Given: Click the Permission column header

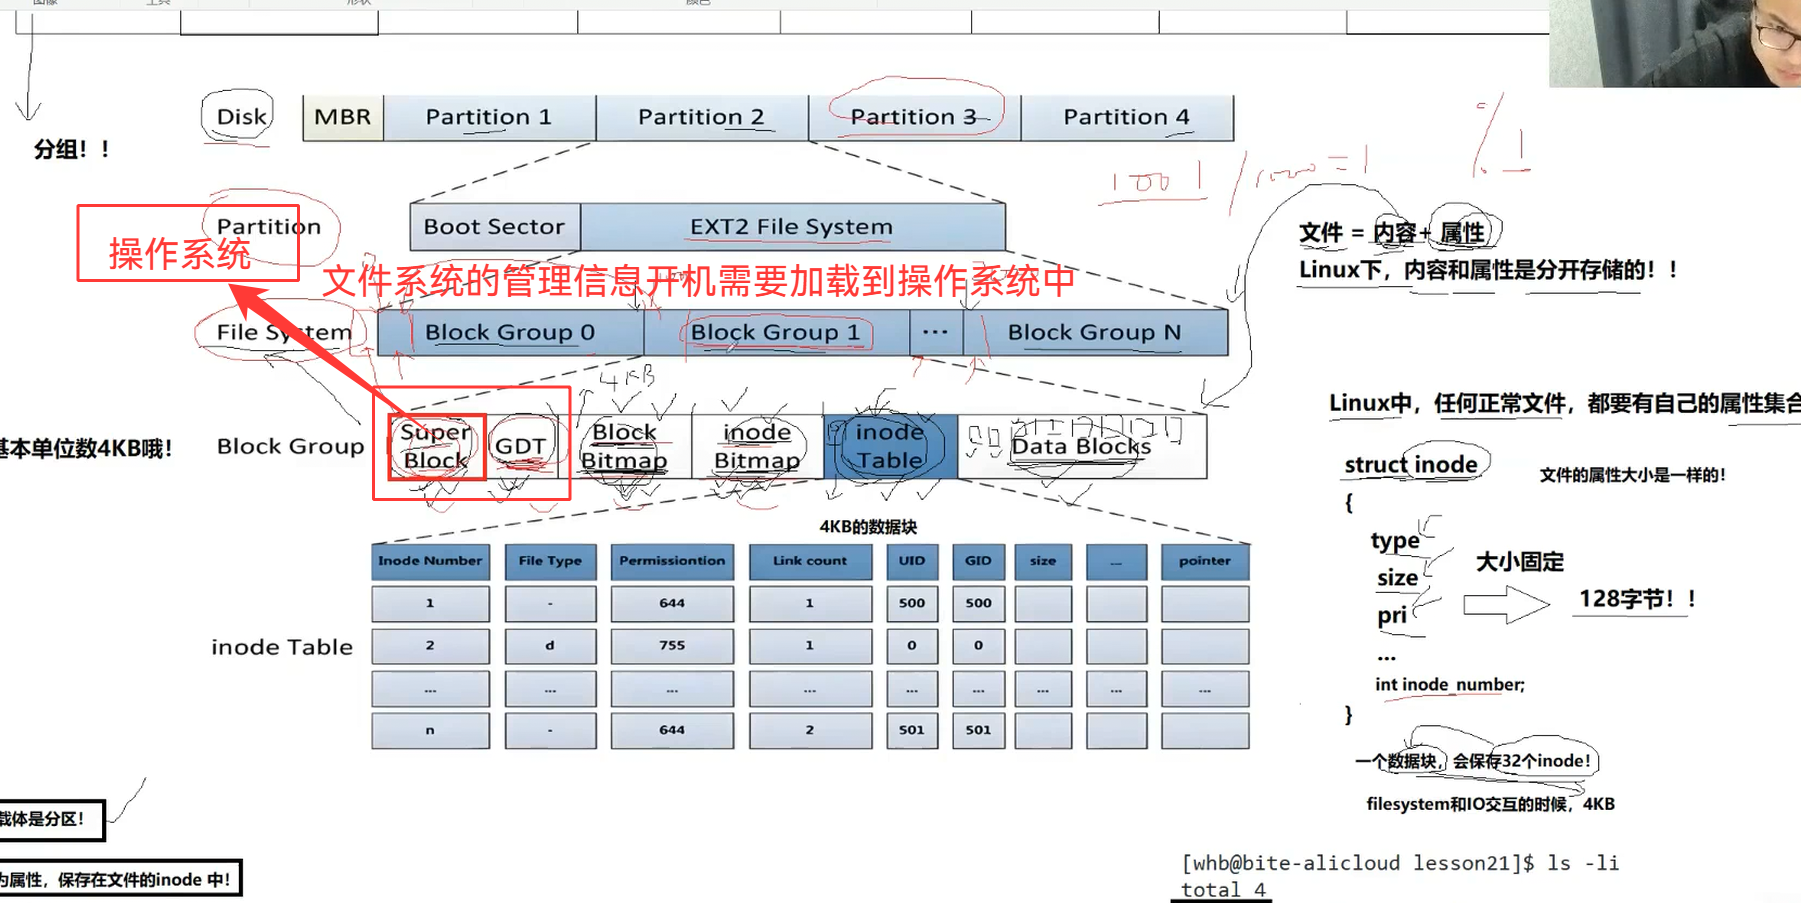Looking at the screenshot, I should (x=672, y=561).
